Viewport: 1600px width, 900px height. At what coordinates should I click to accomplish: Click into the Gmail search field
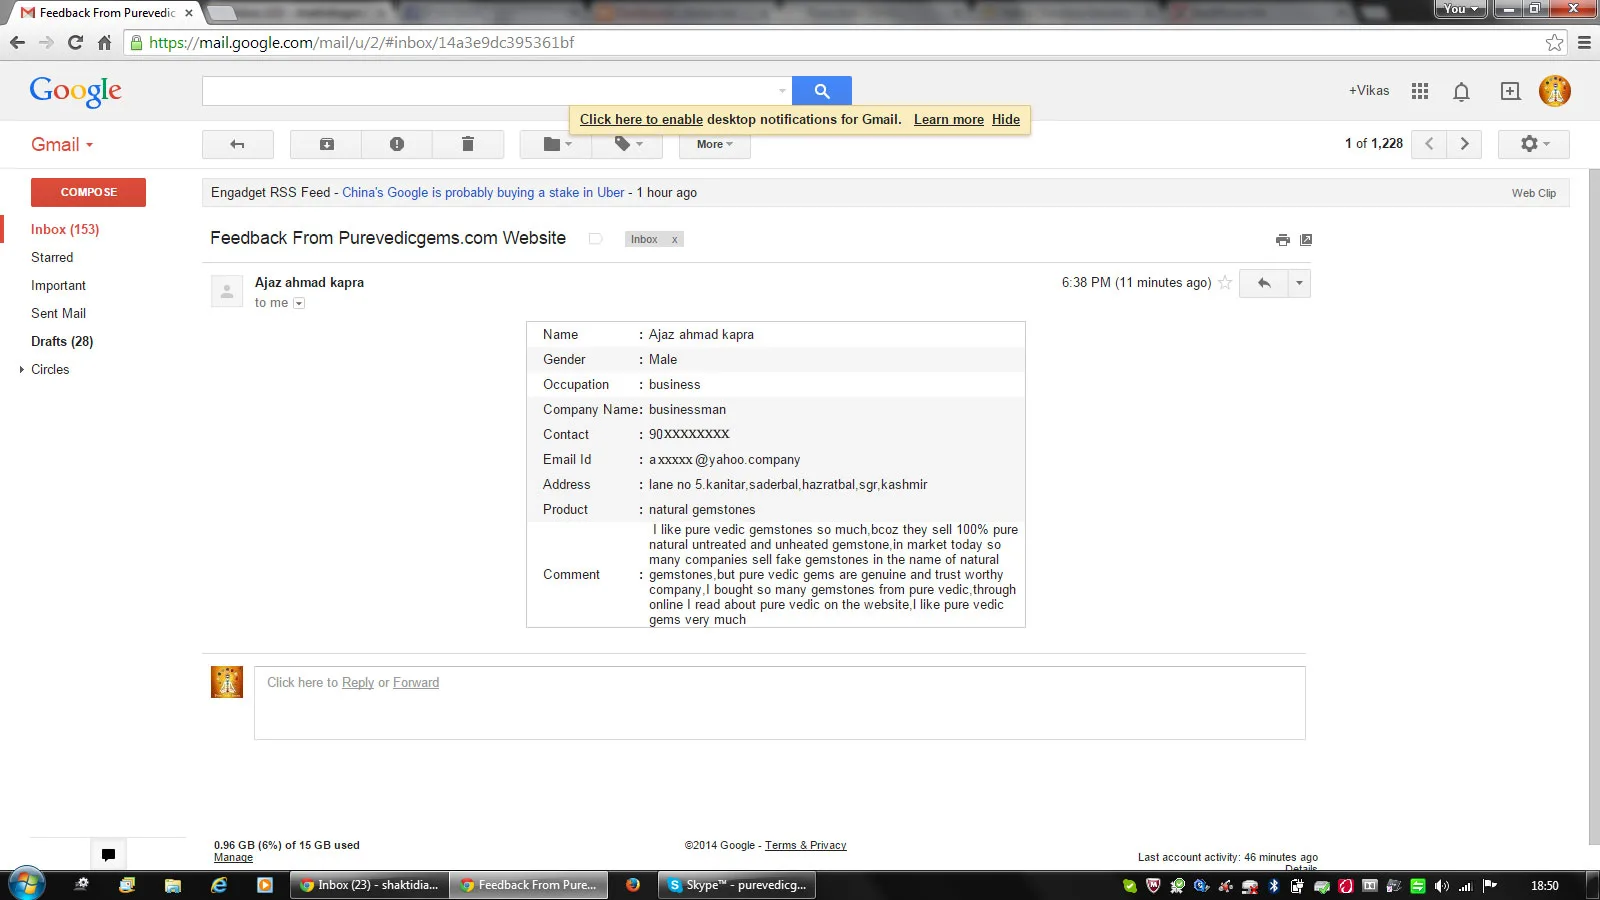[x=488, y=91]
